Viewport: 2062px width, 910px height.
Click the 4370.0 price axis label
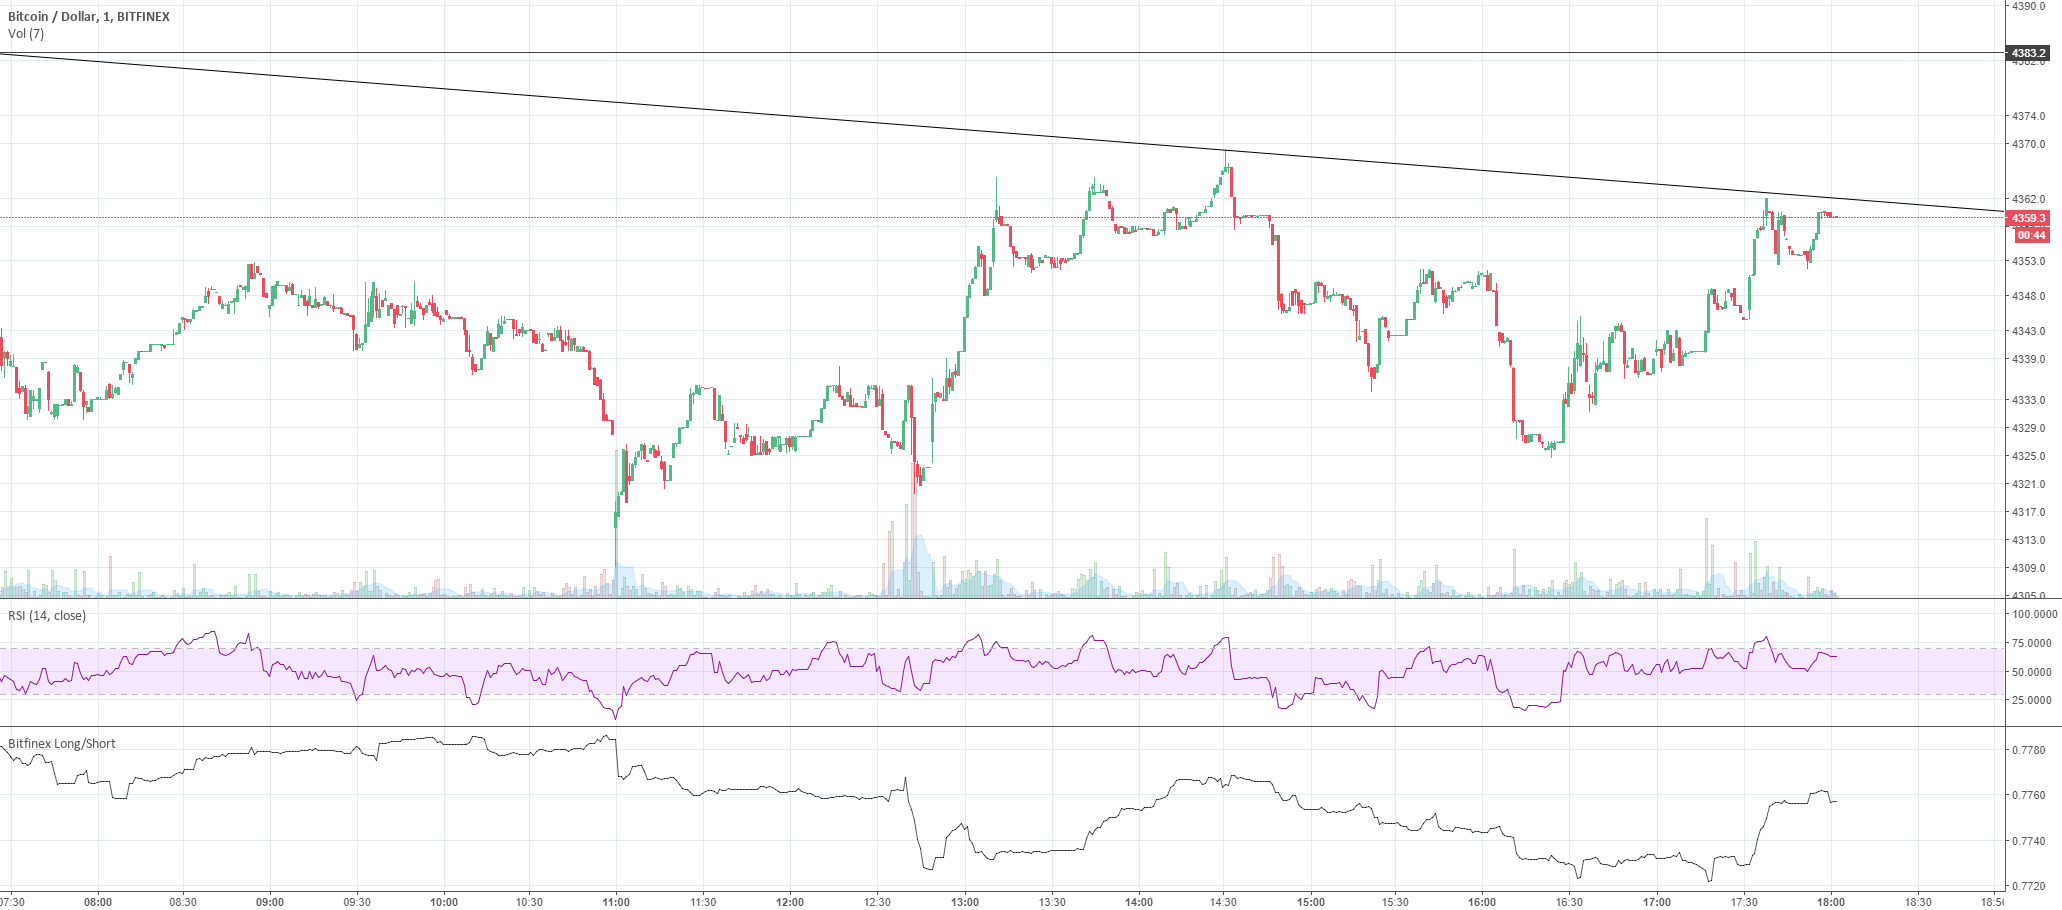point(2029,144)
